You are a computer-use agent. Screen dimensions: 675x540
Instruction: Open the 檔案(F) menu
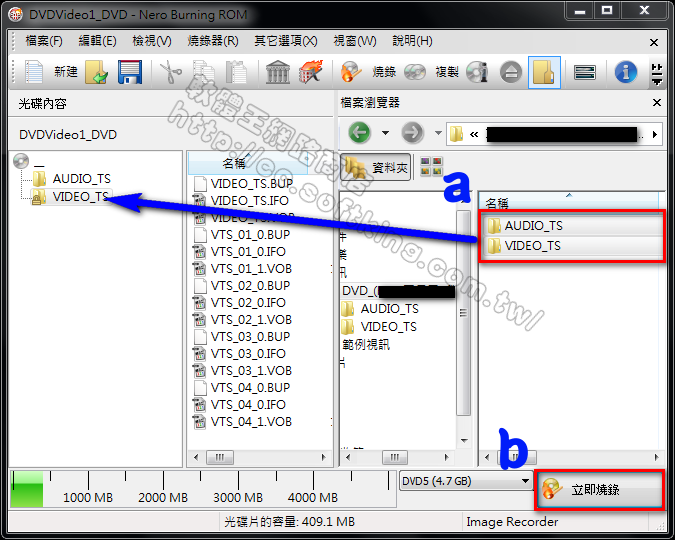pyautogui.click(x=43, y=41)
